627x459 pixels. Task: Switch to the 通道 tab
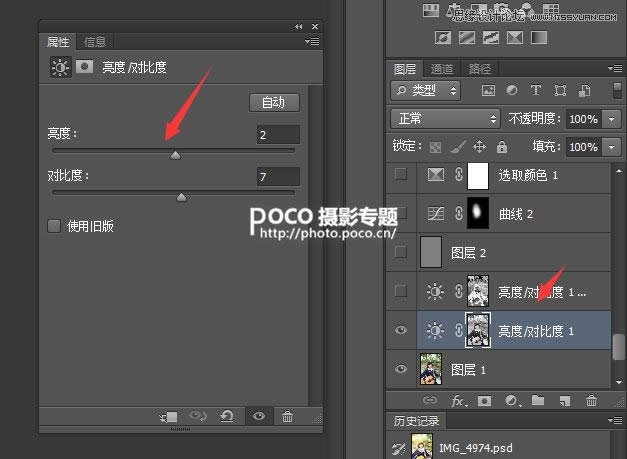click(442, 69)
